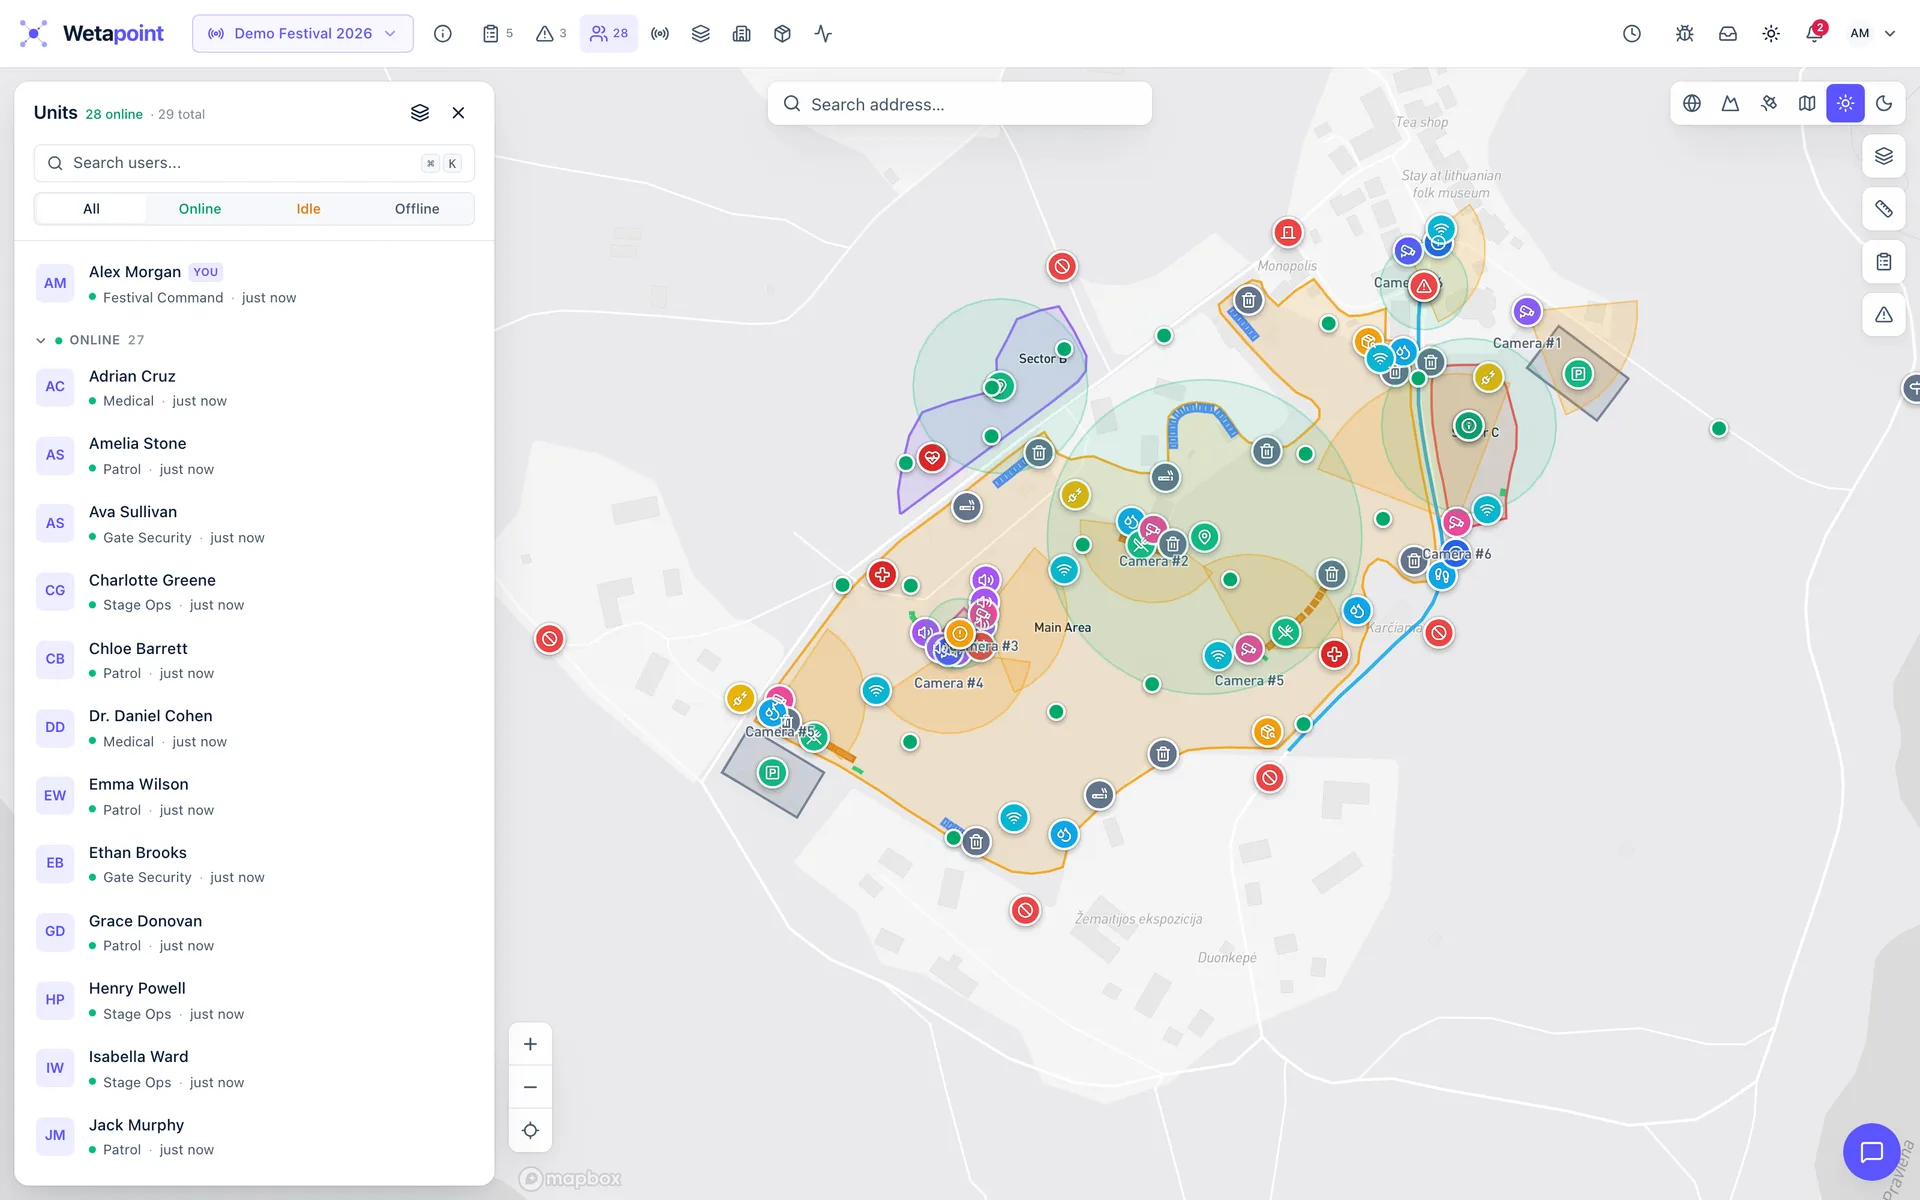1920x1200 pixels.
Task: Open layer options in Units panel header
Action: coord(420,113)
